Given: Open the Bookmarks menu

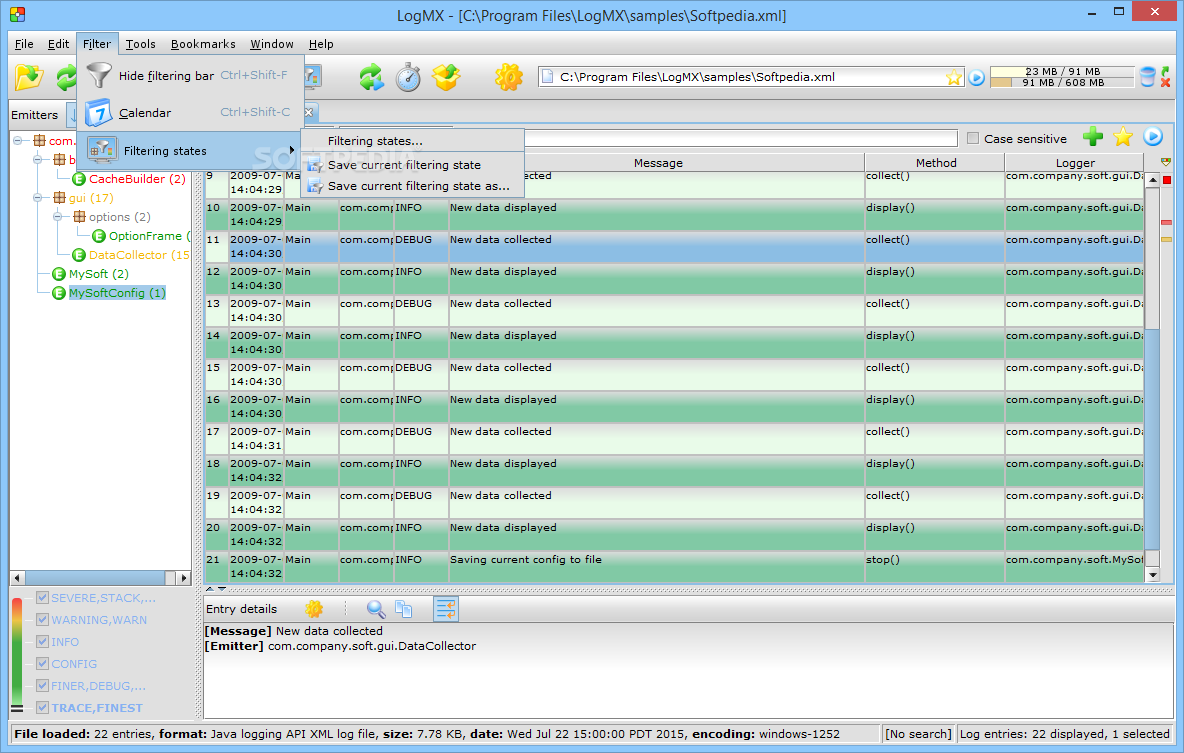Looking at the screenshot, I should (203, 44).
